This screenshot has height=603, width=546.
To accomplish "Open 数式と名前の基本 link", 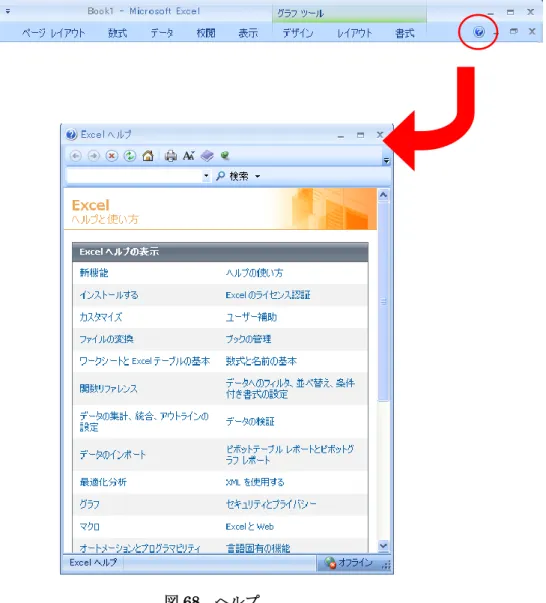I will [261, 361].
